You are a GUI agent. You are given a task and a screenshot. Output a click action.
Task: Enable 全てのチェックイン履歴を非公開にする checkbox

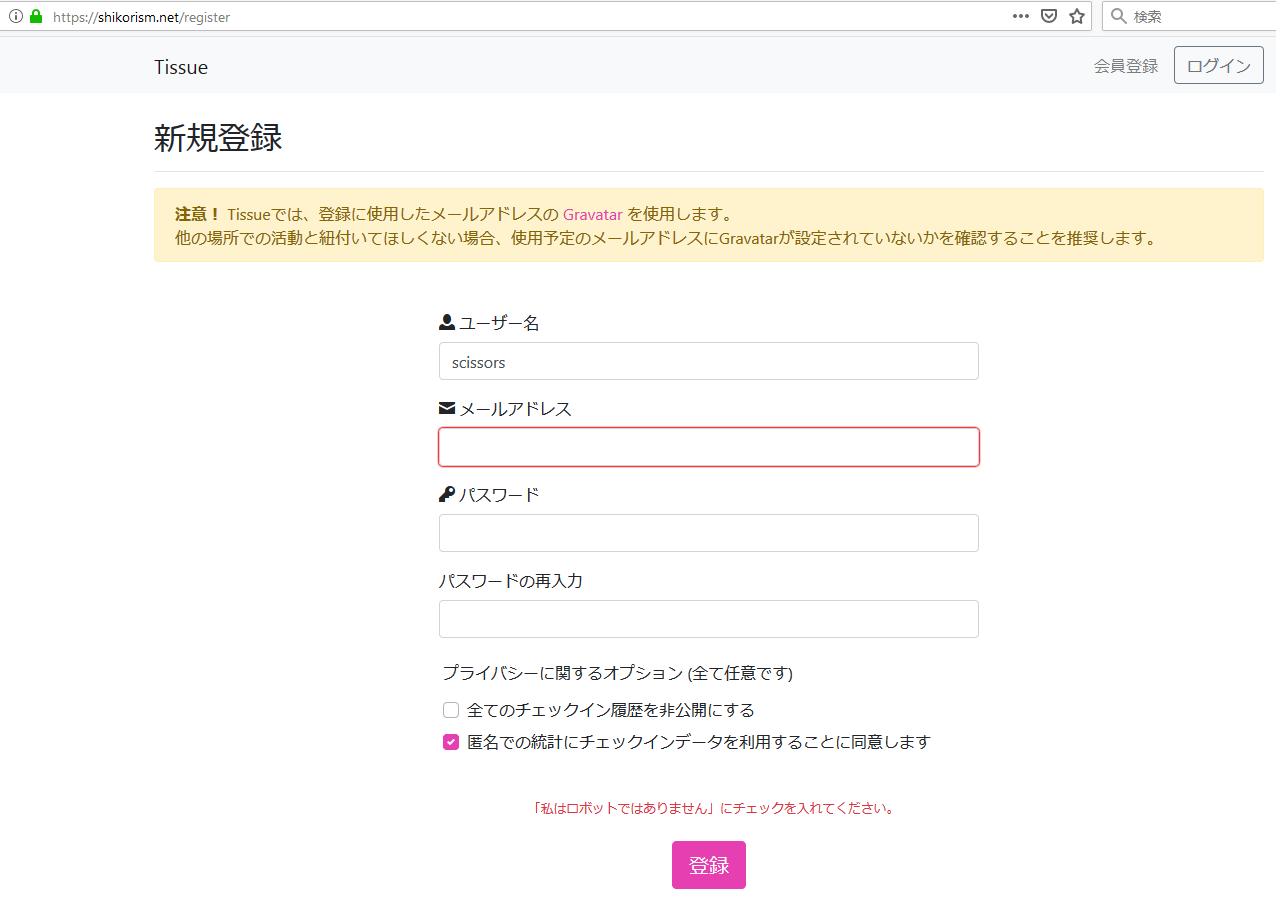tap(451, 710)
